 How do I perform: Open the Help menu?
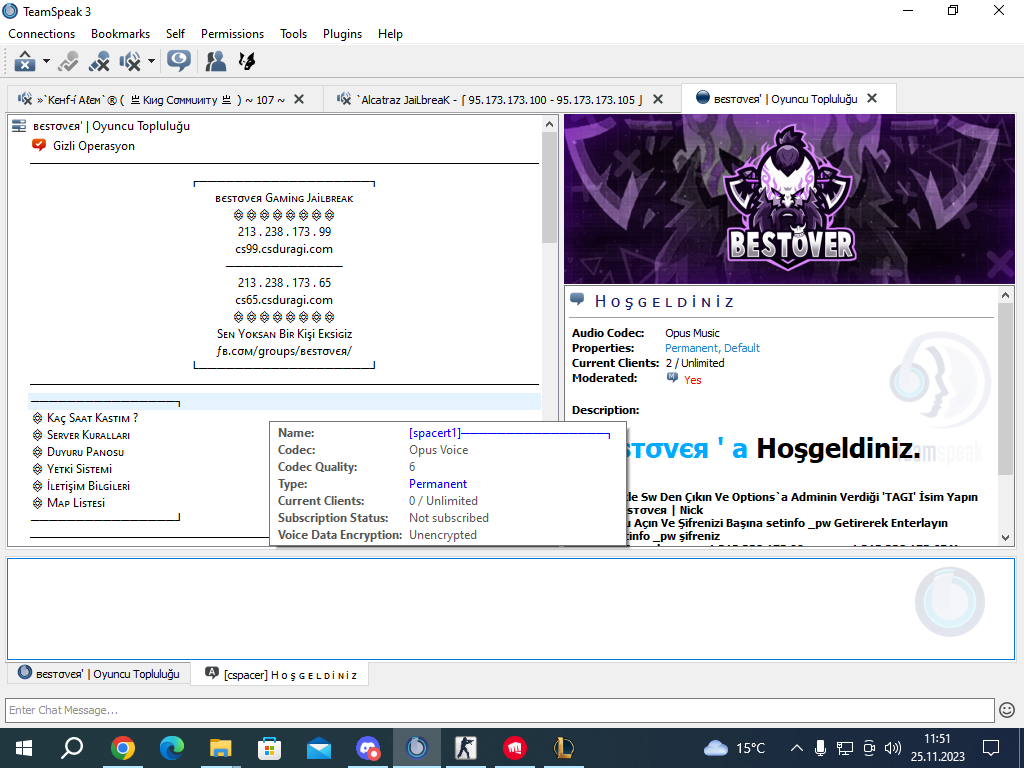point(390,34)
